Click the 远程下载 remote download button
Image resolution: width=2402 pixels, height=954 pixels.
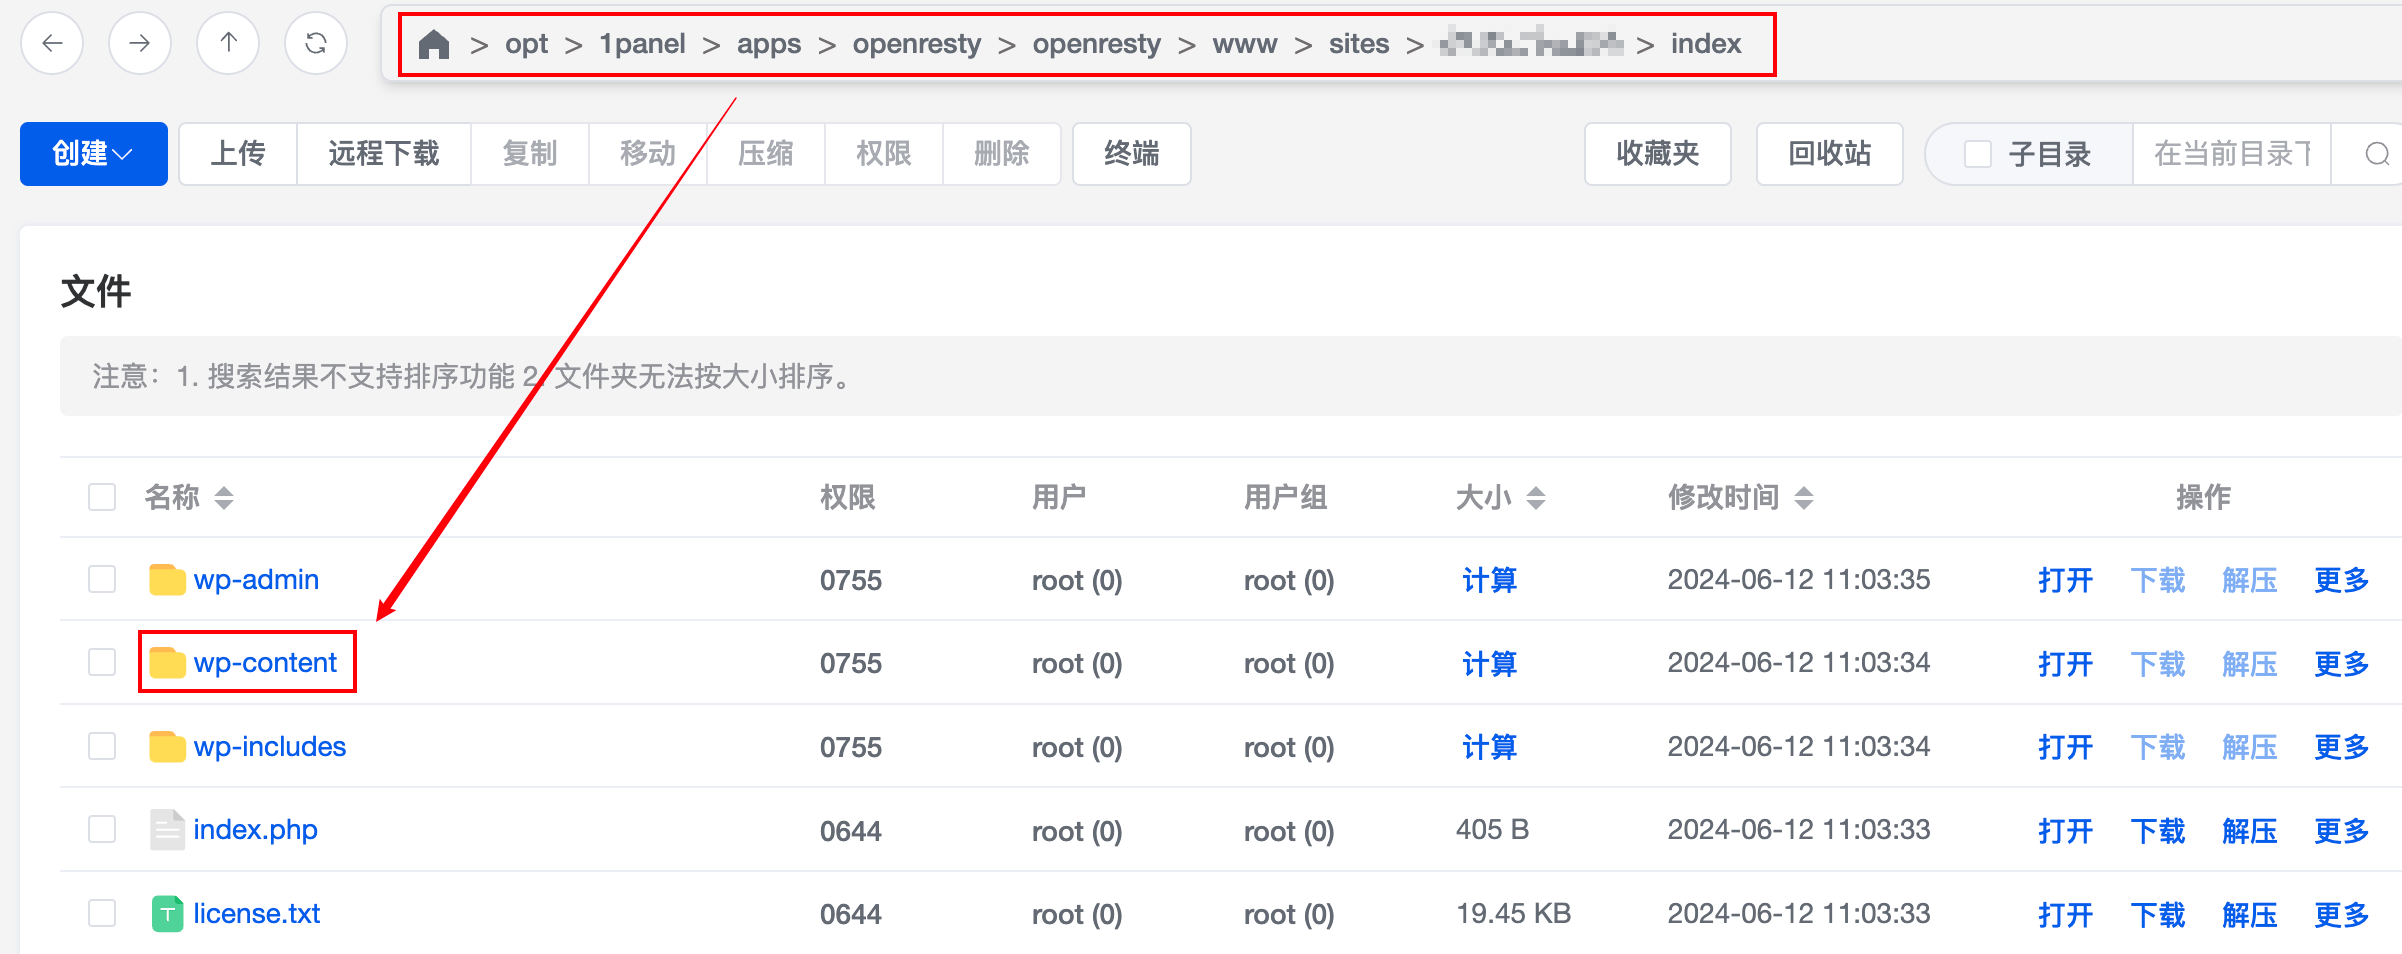pyautogui.click(x=384, y=154)
